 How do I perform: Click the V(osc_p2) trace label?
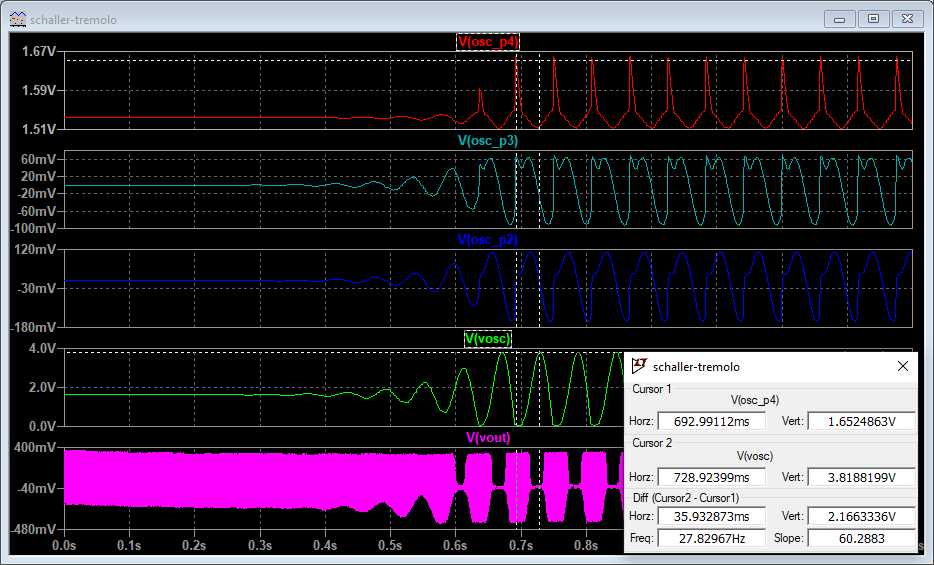487,240
